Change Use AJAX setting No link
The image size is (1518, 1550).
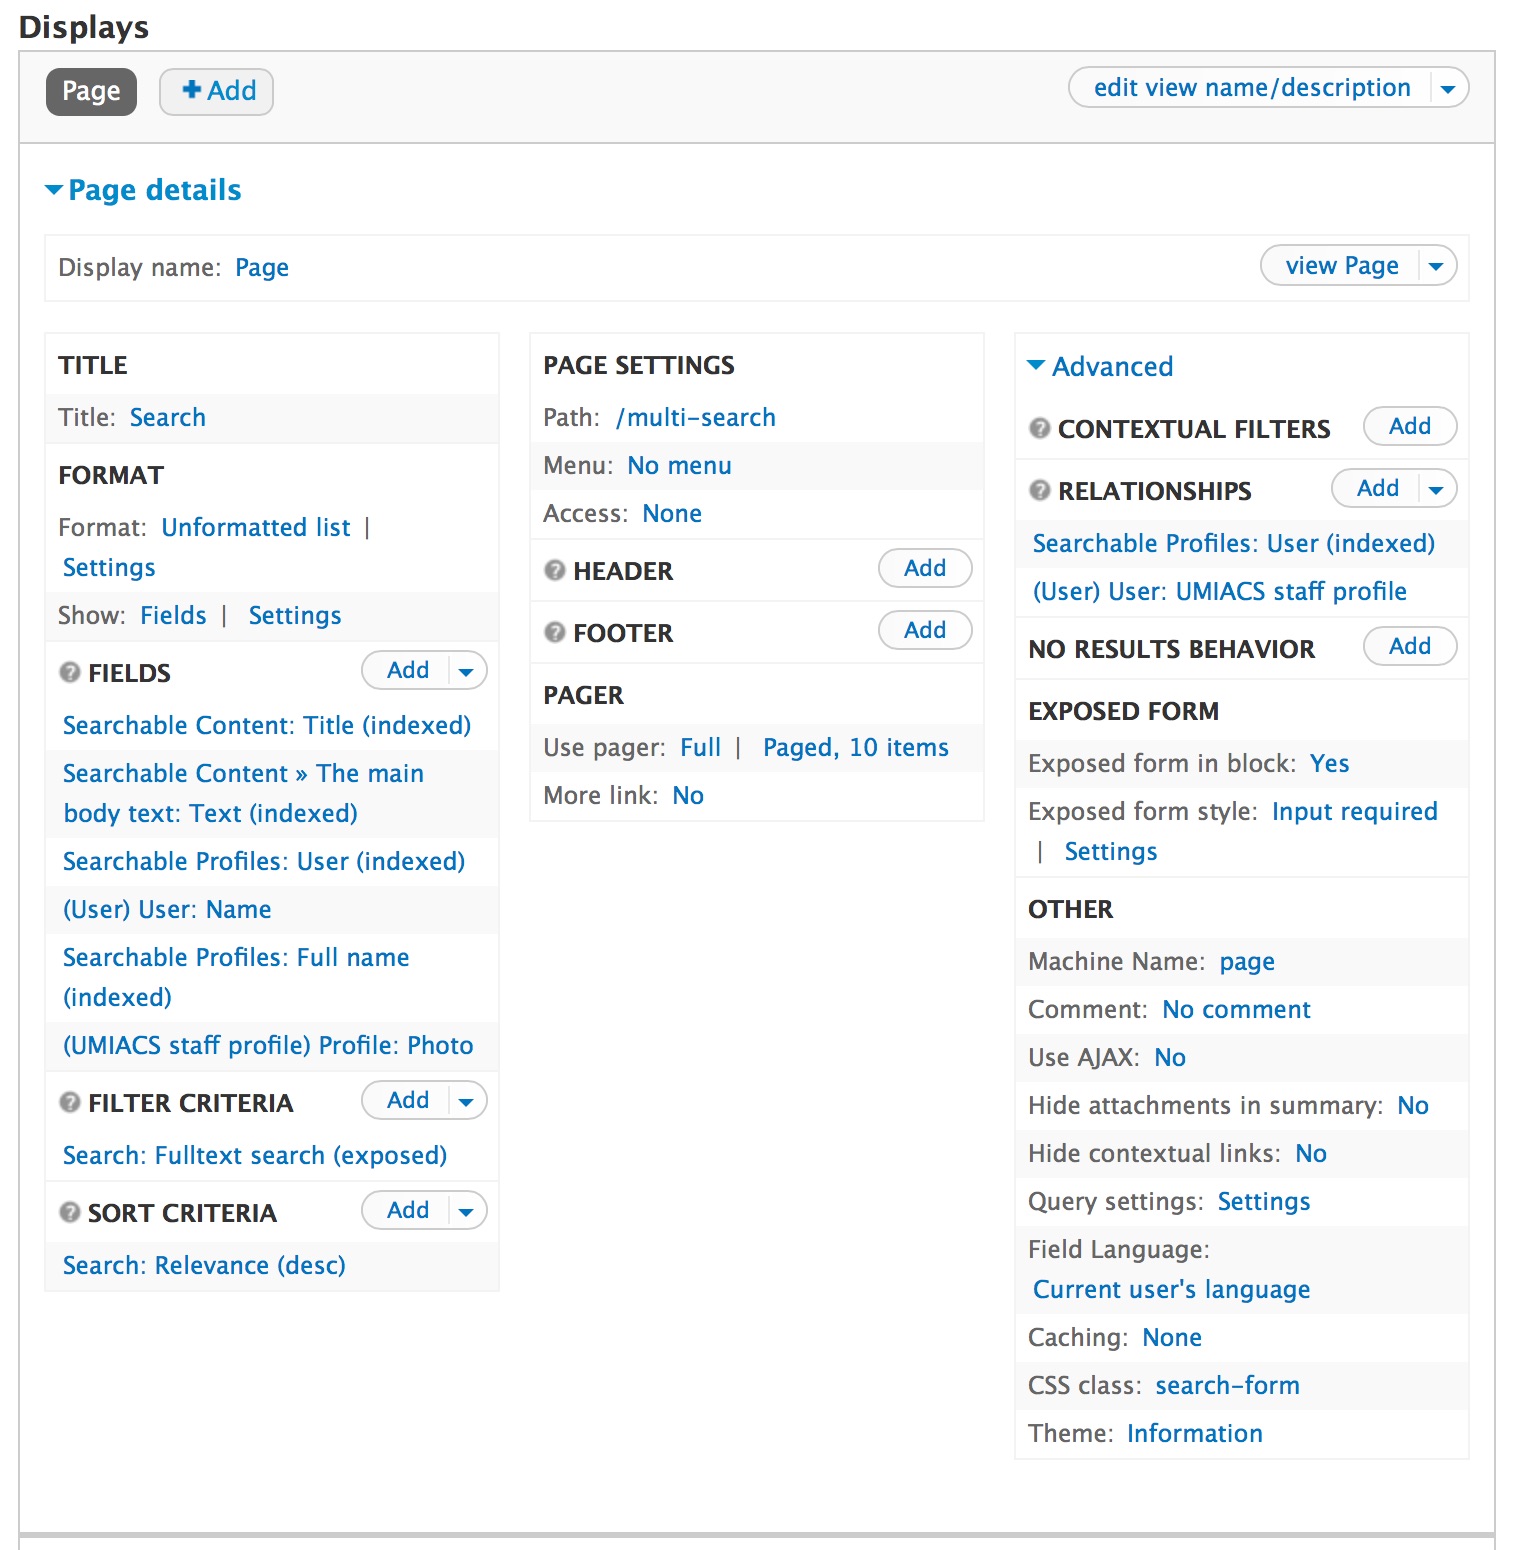1170,1057
